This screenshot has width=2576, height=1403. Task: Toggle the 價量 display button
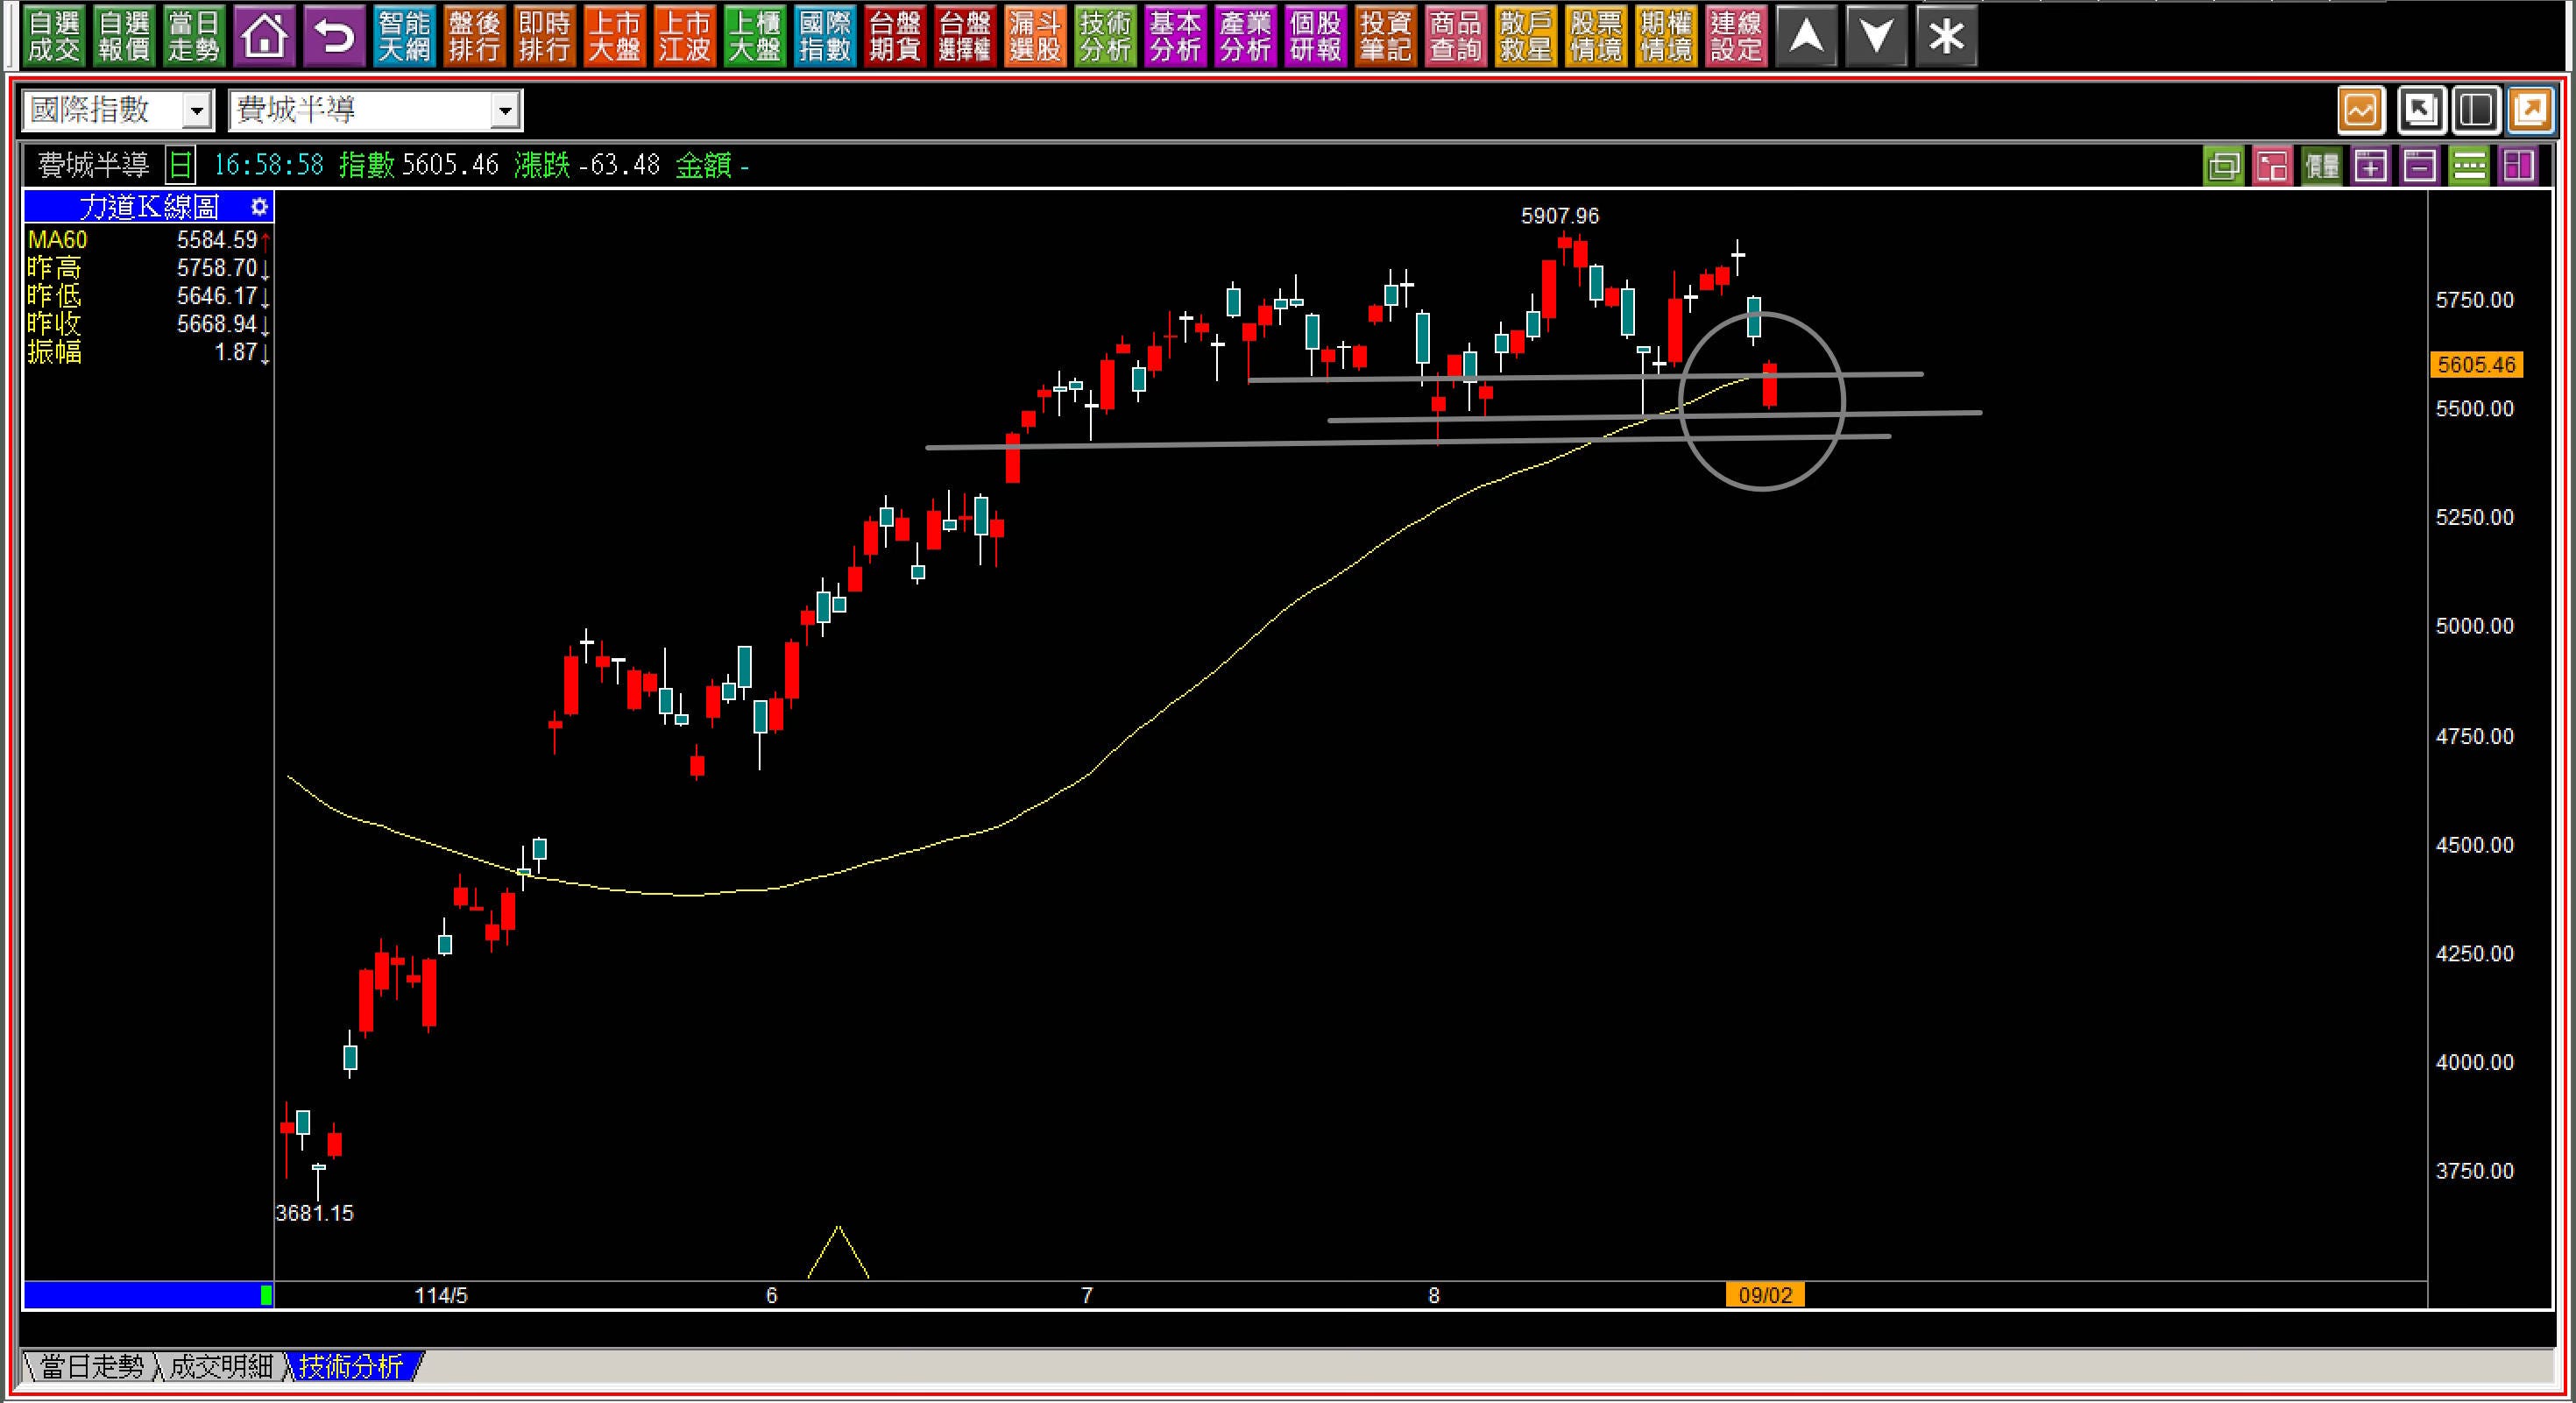2322,166
